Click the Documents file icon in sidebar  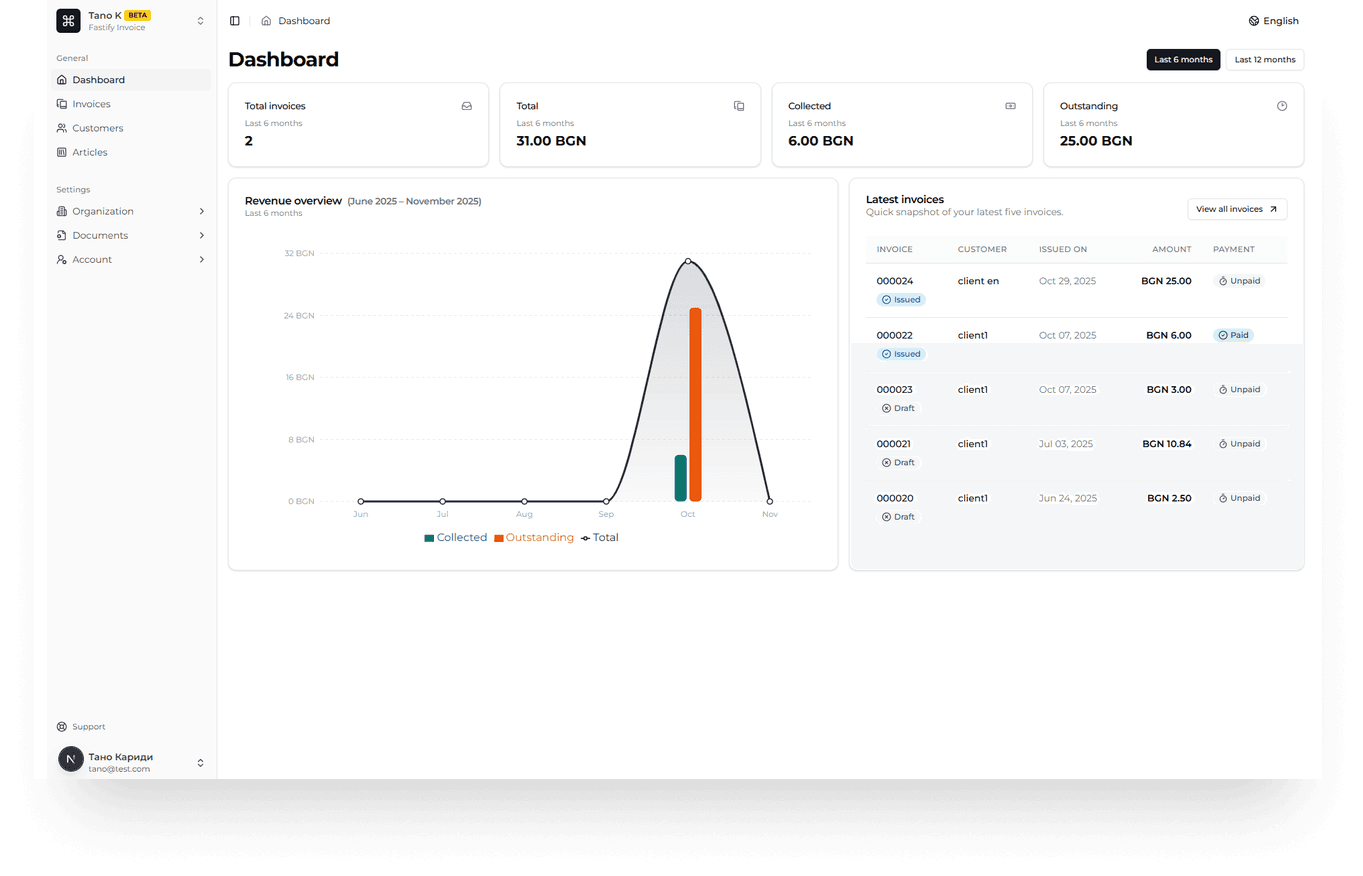[62, 236]
